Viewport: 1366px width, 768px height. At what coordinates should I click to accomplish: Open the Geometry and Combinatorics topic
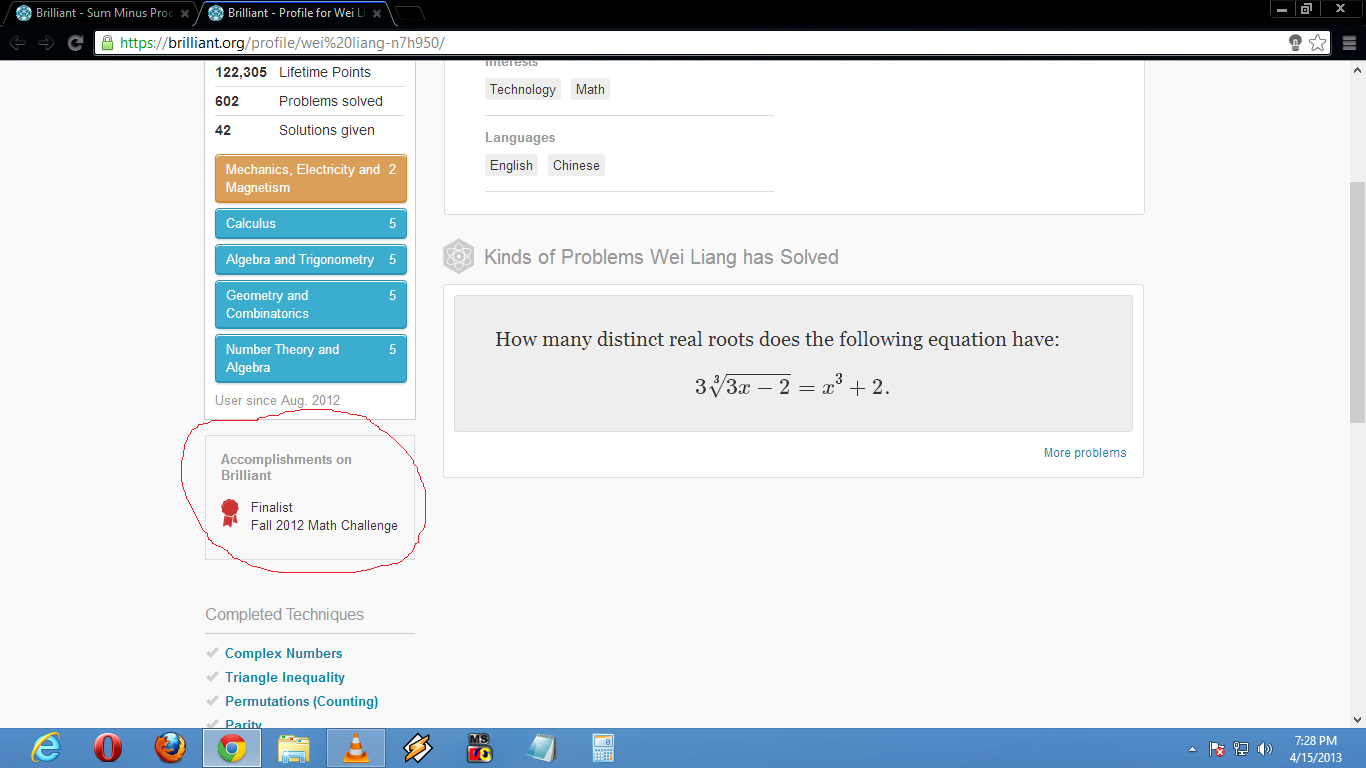[311, 304]
